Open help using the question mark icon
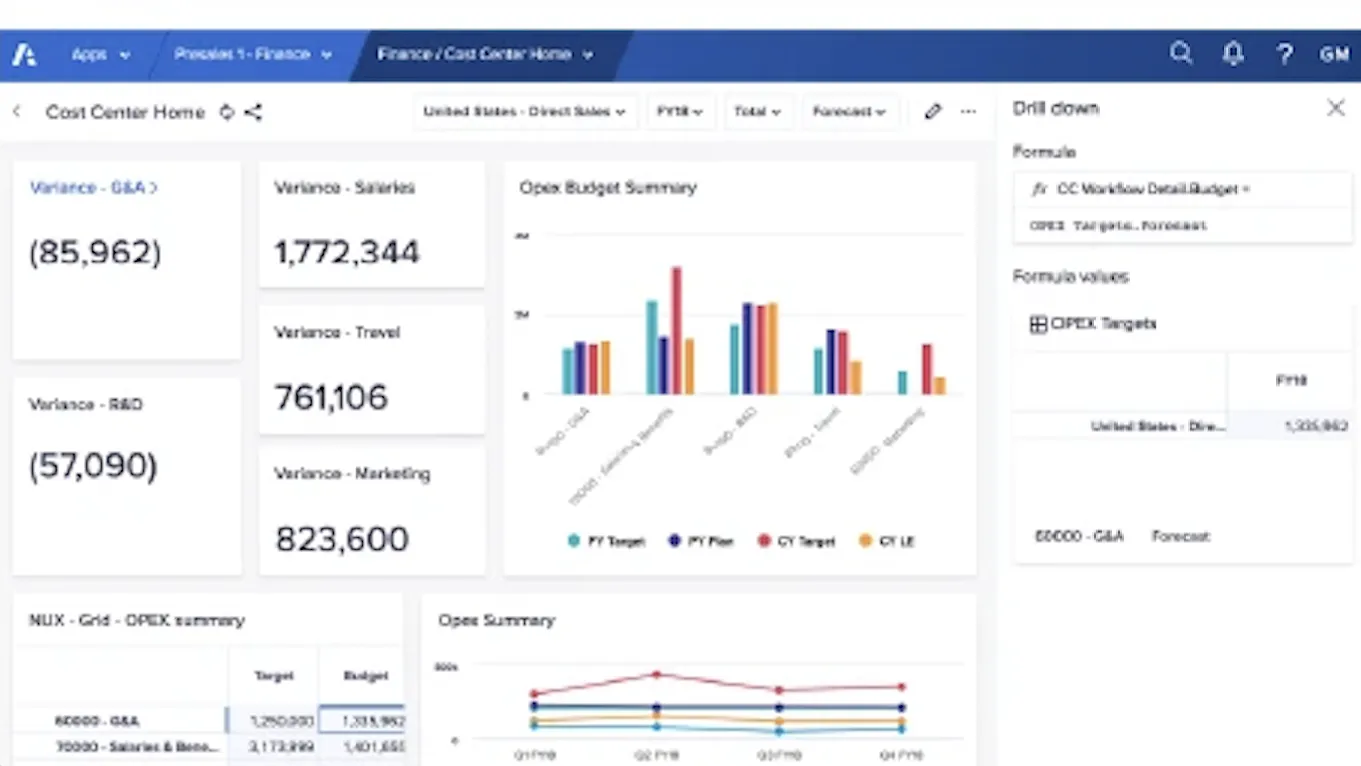 click(x=1285, y=54)
